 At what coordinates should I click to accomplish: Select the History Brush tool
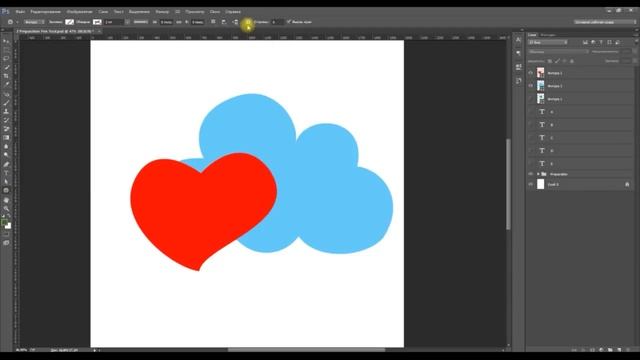(x=6, y=120)
